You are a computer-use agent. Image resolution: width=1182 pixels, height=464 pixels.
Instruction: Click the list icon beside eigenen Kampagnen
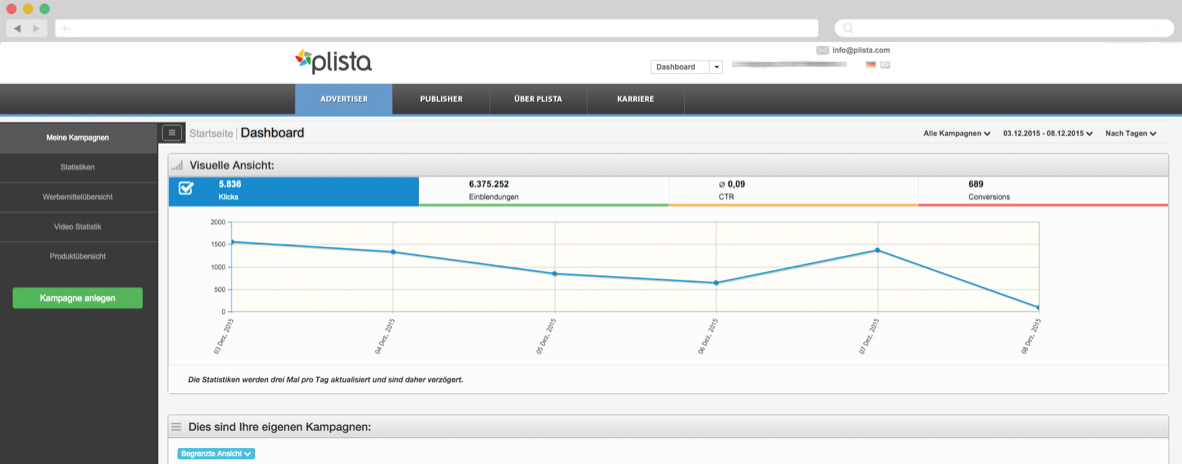tap(177, 427)
